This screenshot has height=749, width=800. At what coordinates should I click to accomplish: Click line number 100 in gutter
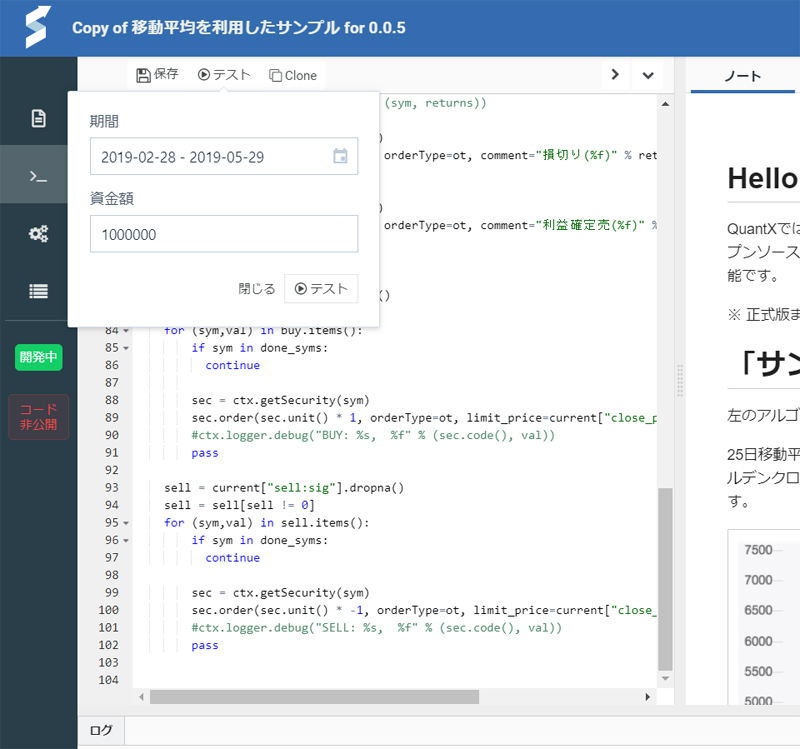(x=109, y=610)
